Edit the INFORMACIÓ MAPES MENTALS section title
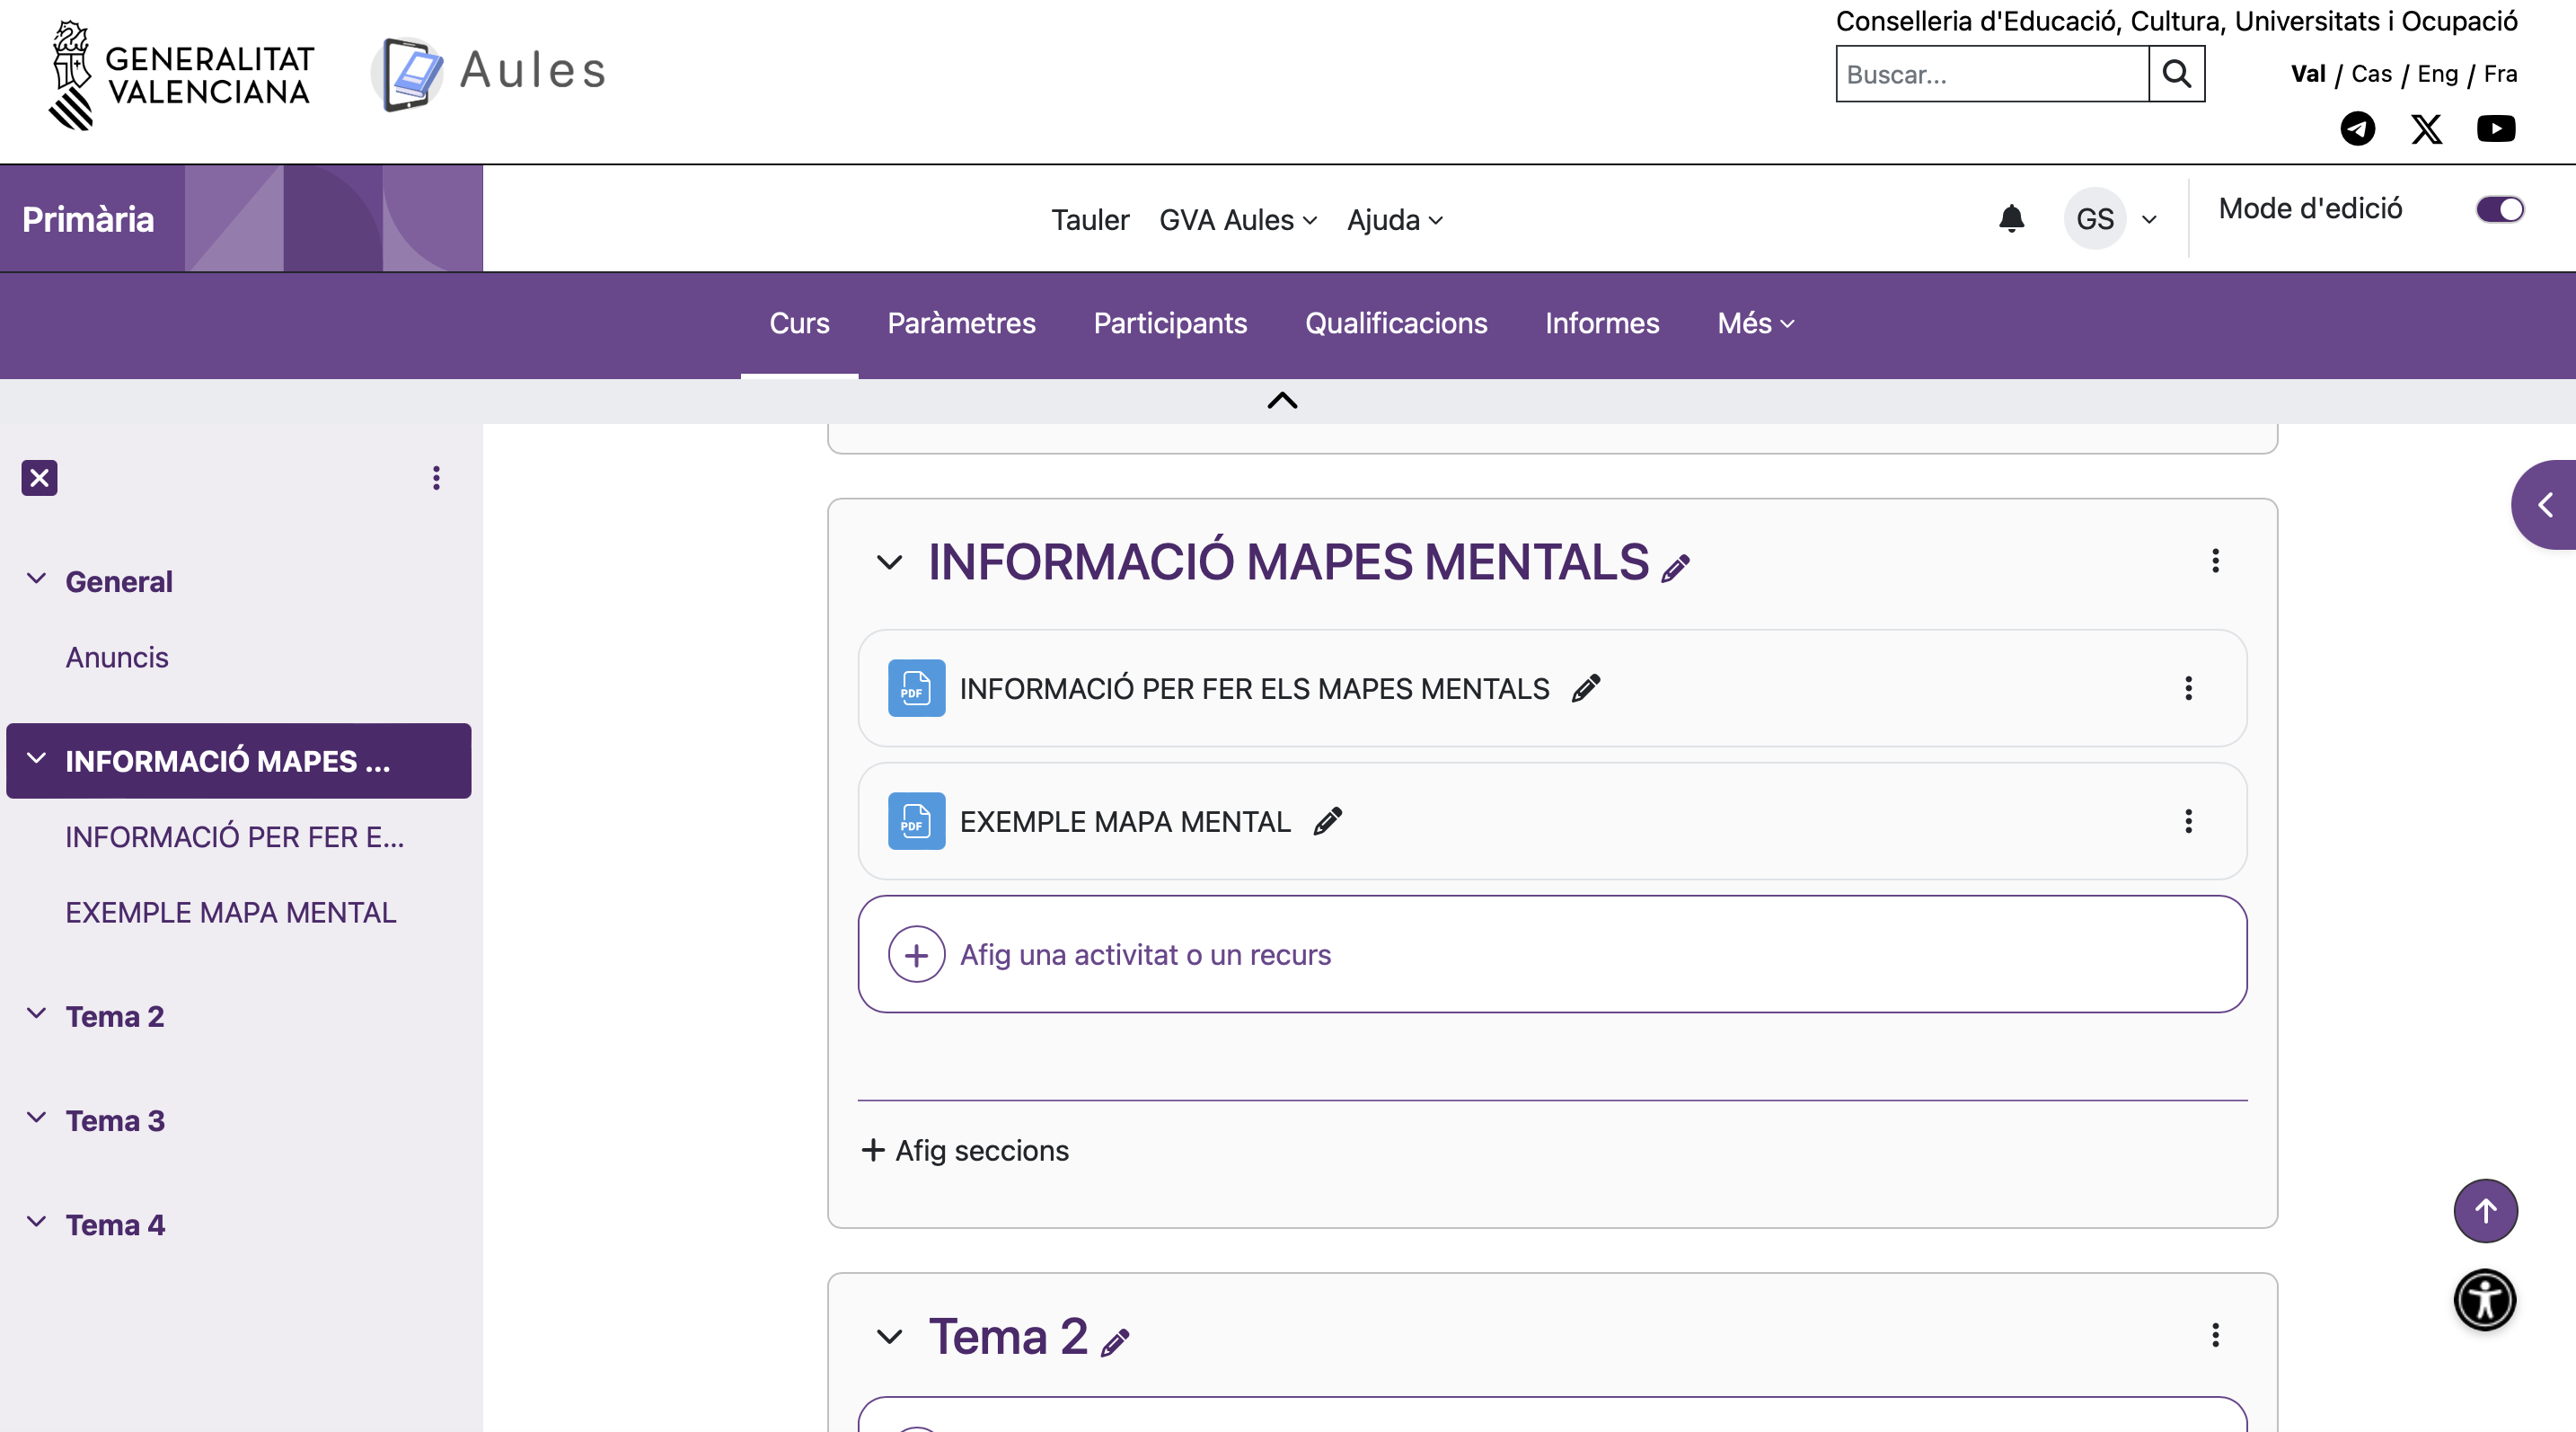 pyautogui.click(x=1675, y=568)
